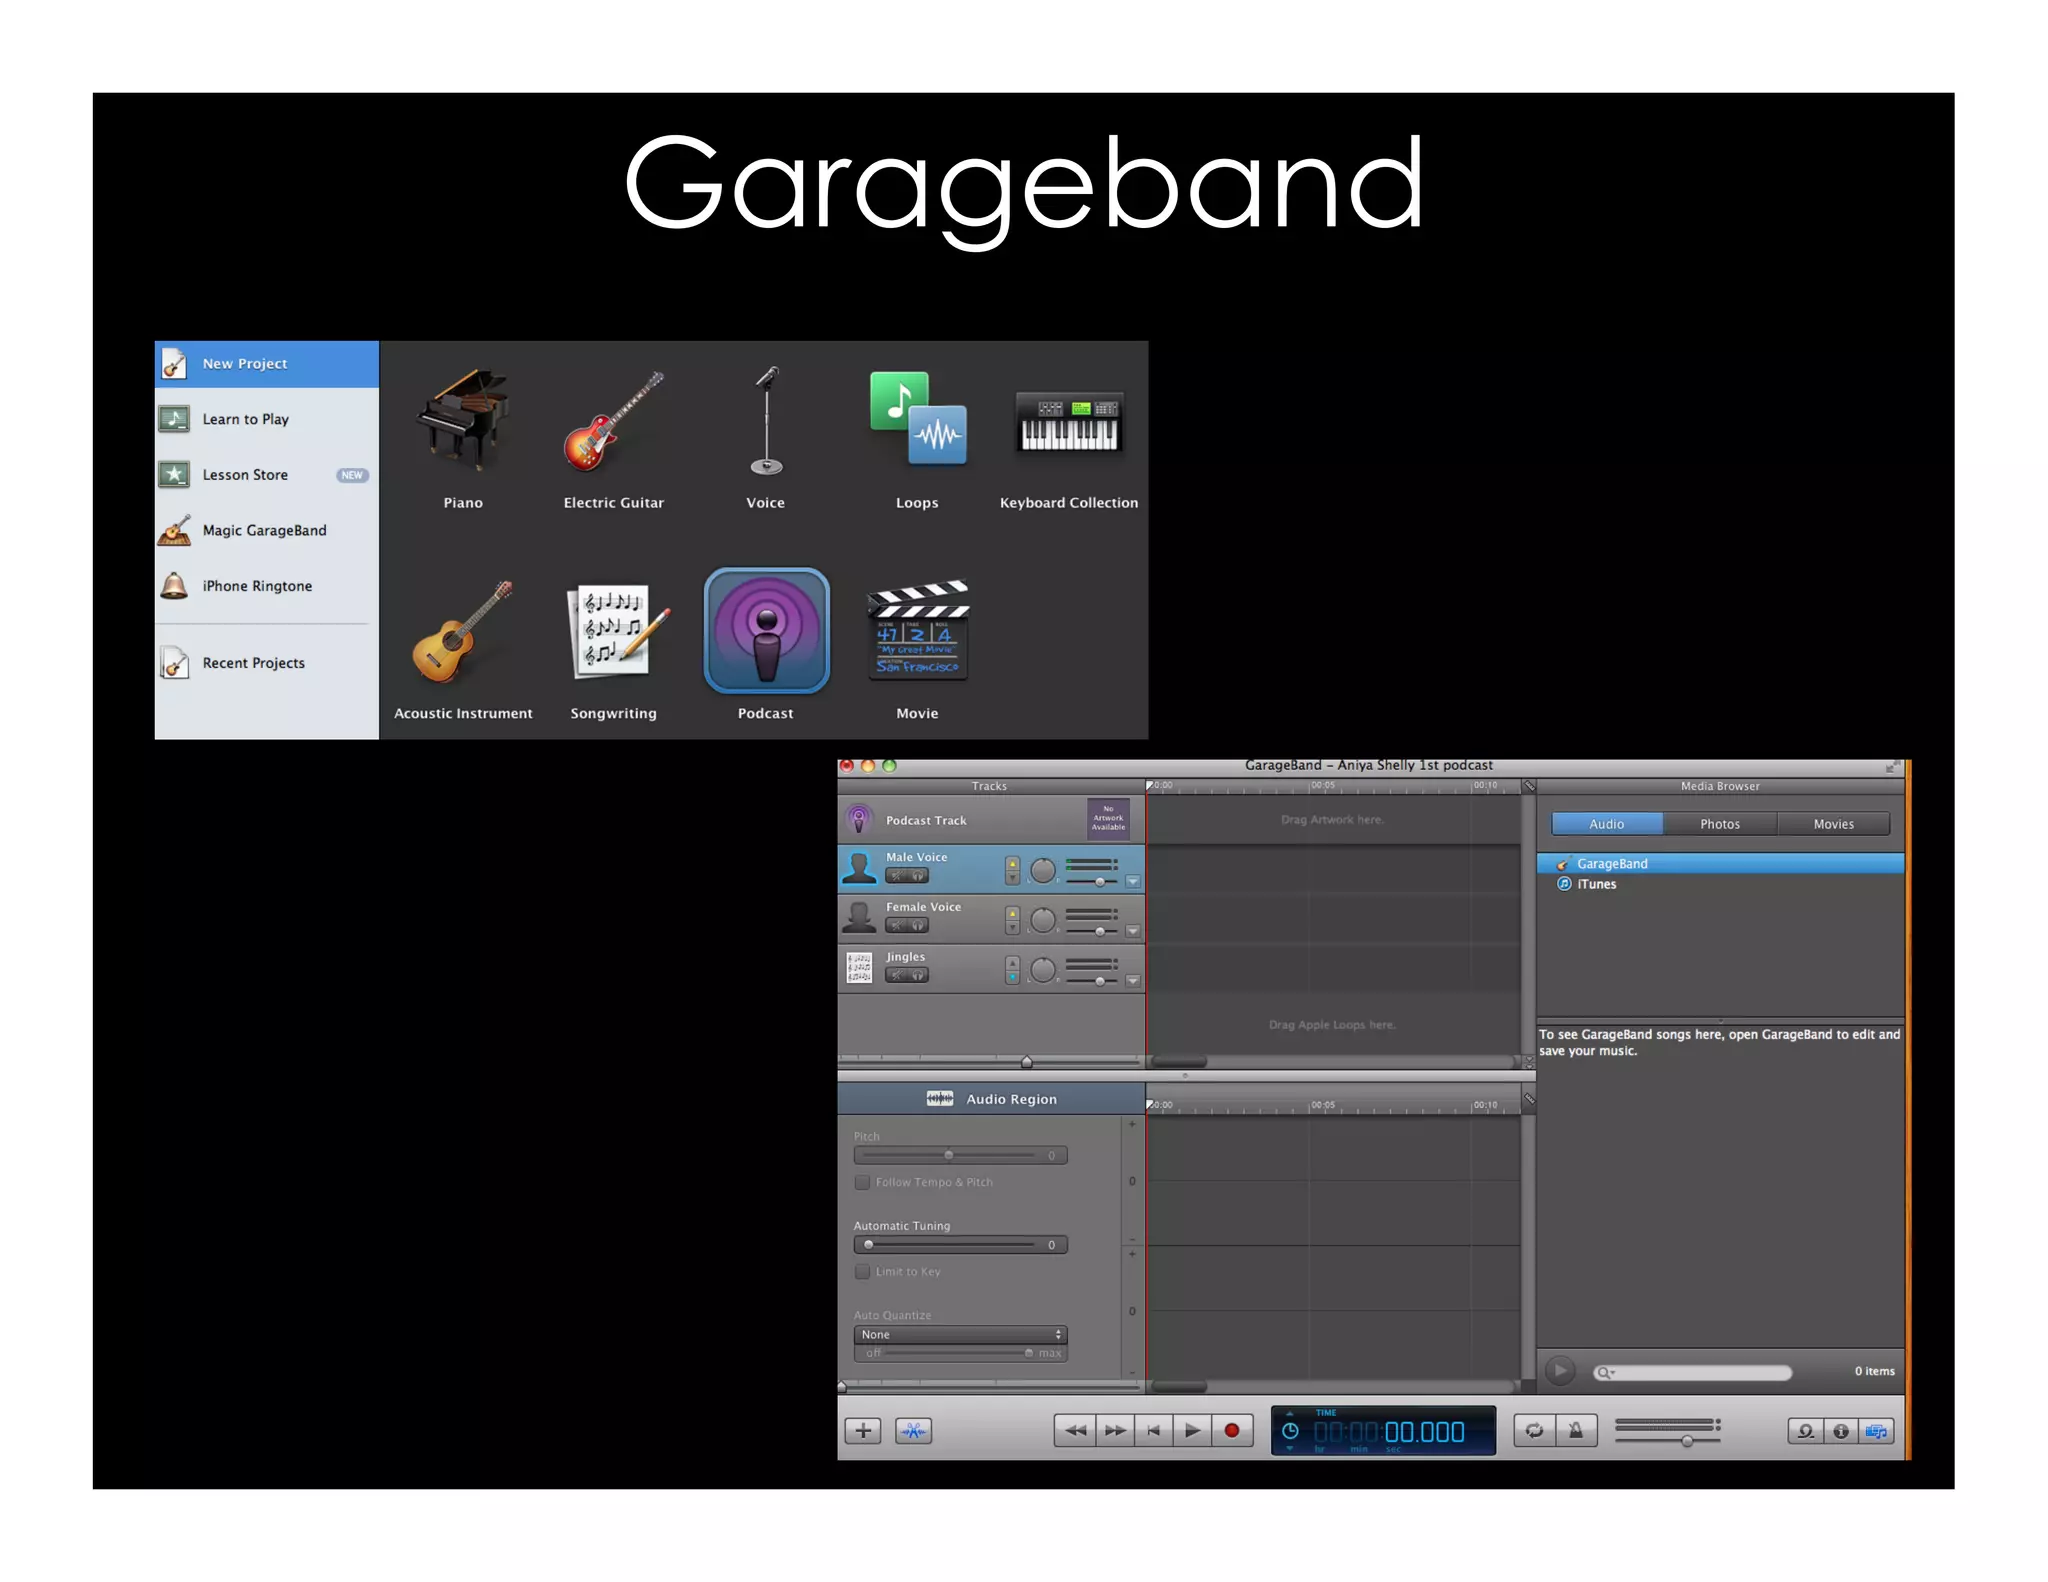Expand Male Voice track automation arrow
2048x1582 pixels.
coord(1132,882)
